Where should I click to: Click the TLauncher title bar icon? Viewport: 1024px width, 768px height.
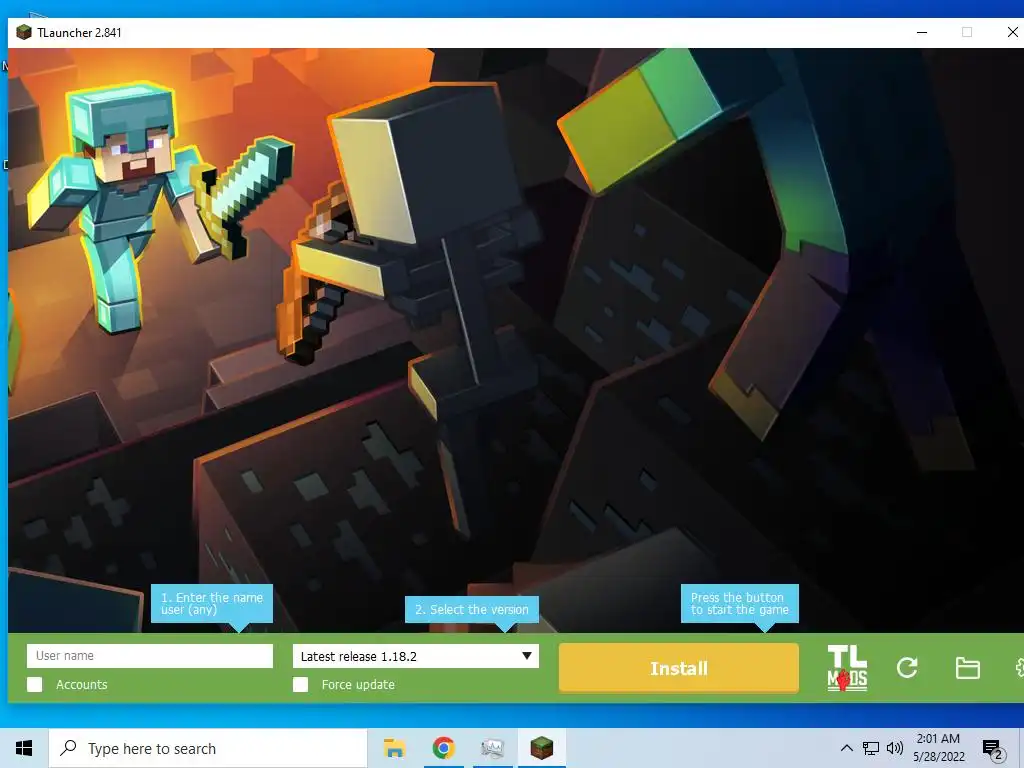click(24, 32)
